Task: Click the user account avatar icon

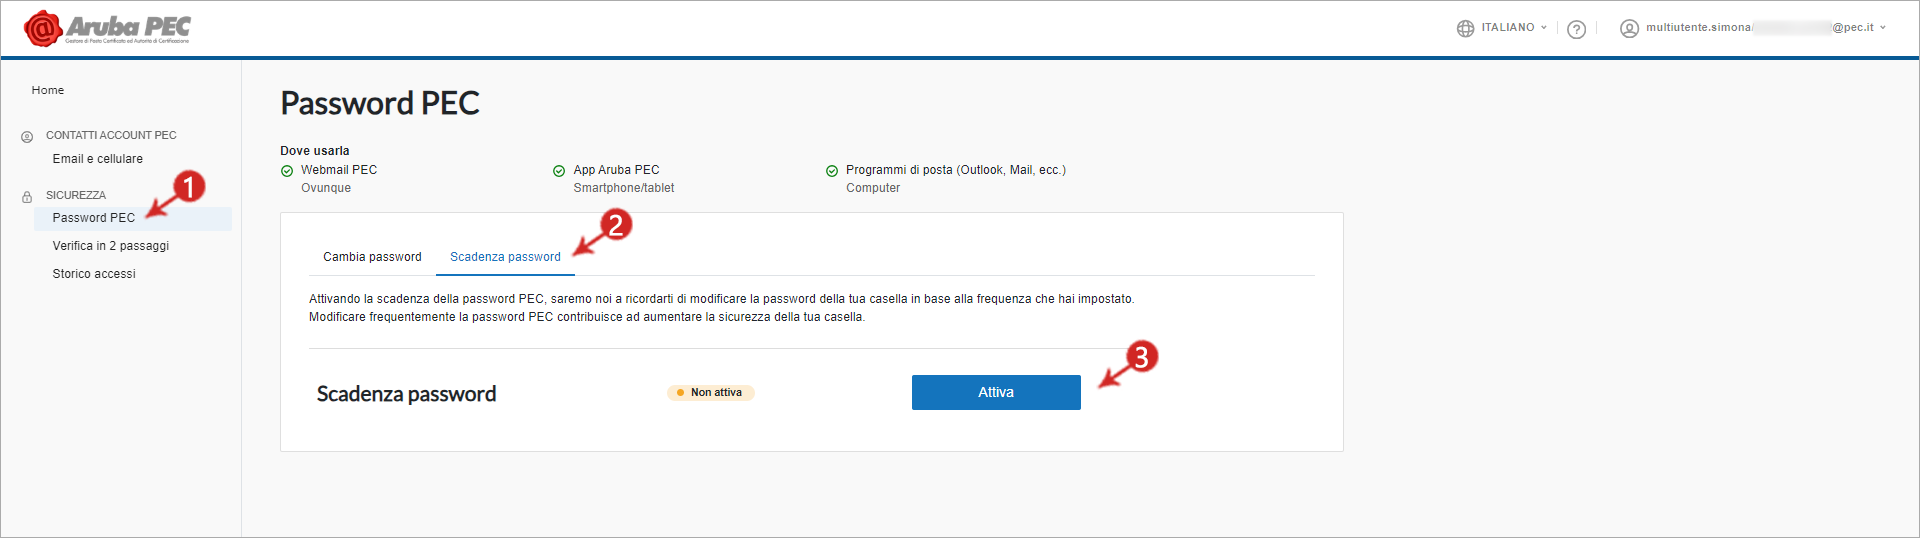Action: pos(1629,29)
